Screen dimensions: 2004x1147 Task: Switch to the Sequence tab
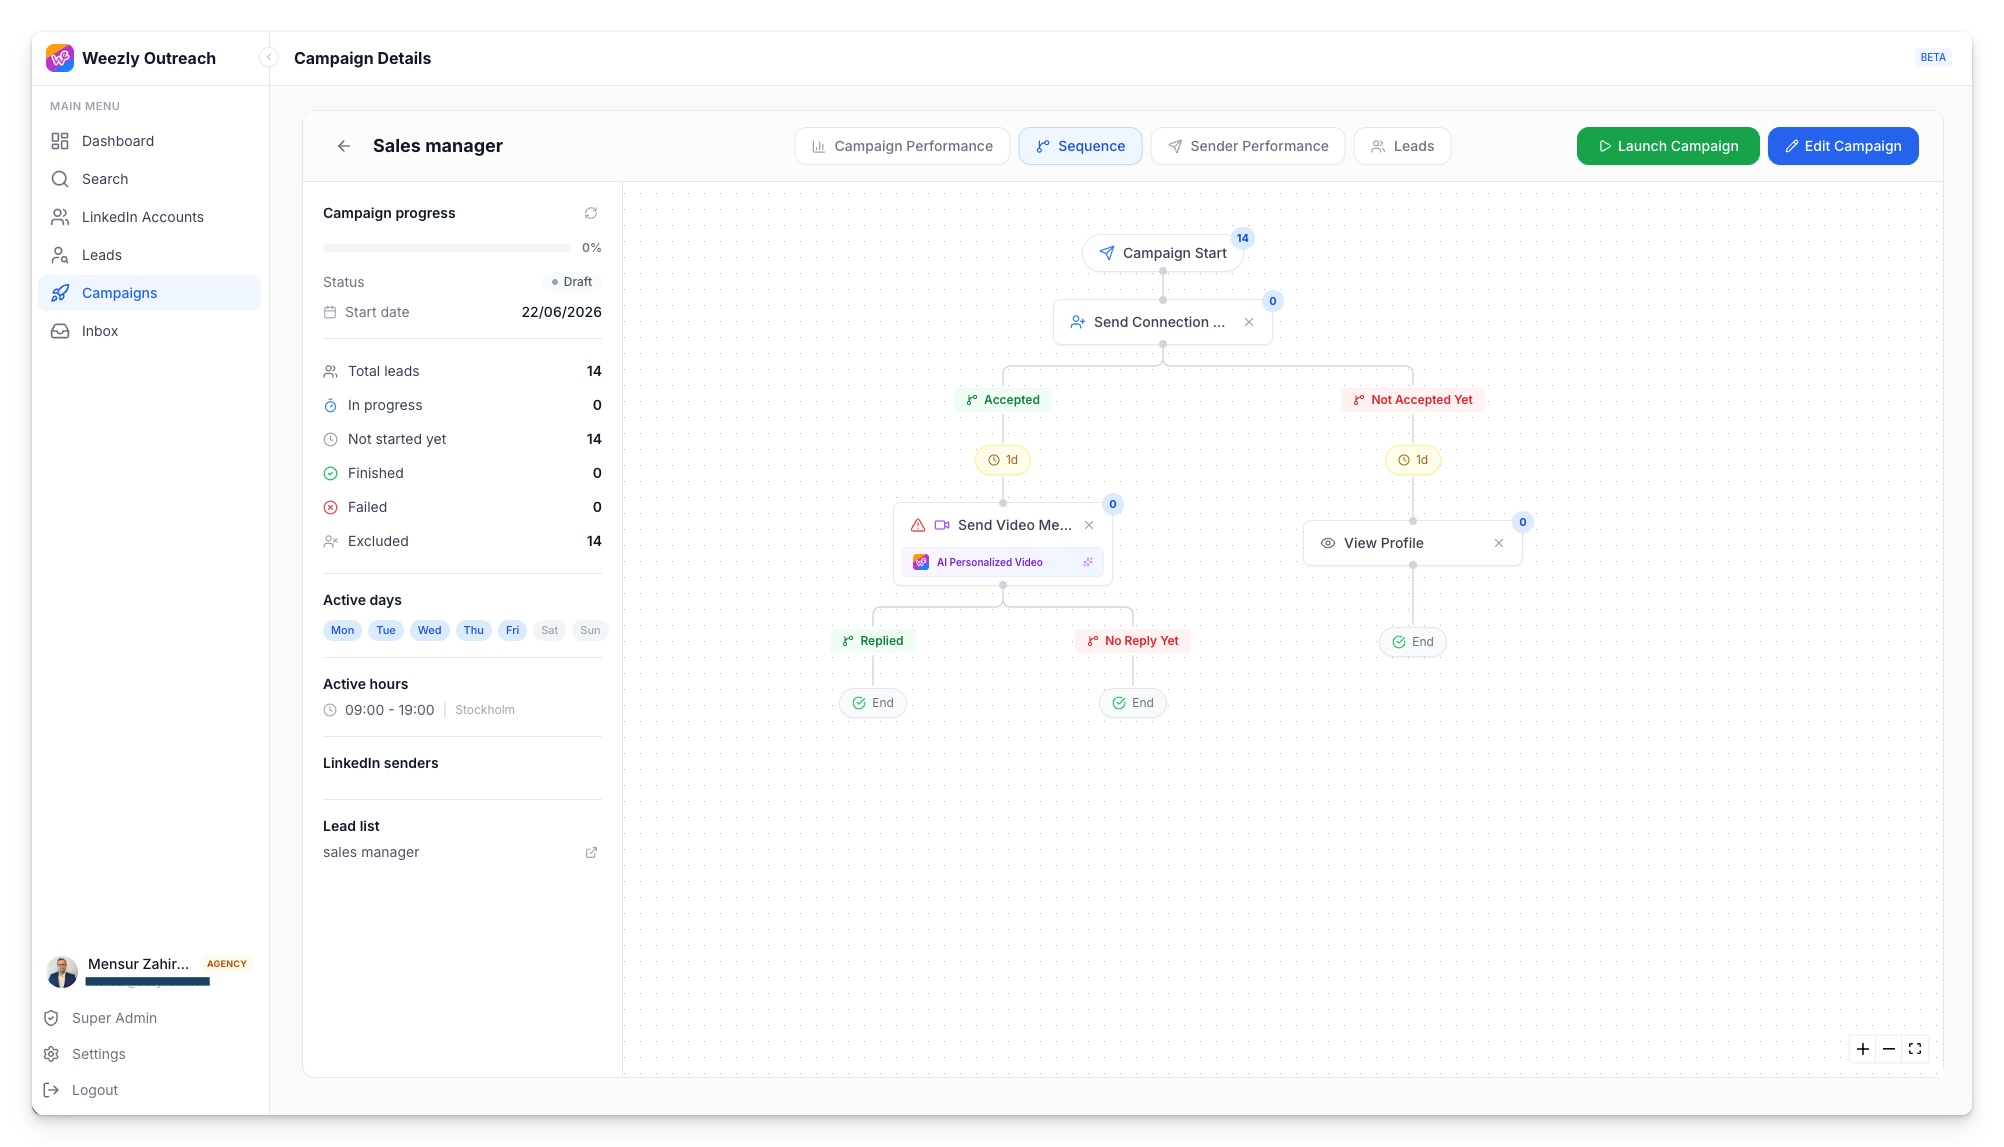[x=1080, y=146]
